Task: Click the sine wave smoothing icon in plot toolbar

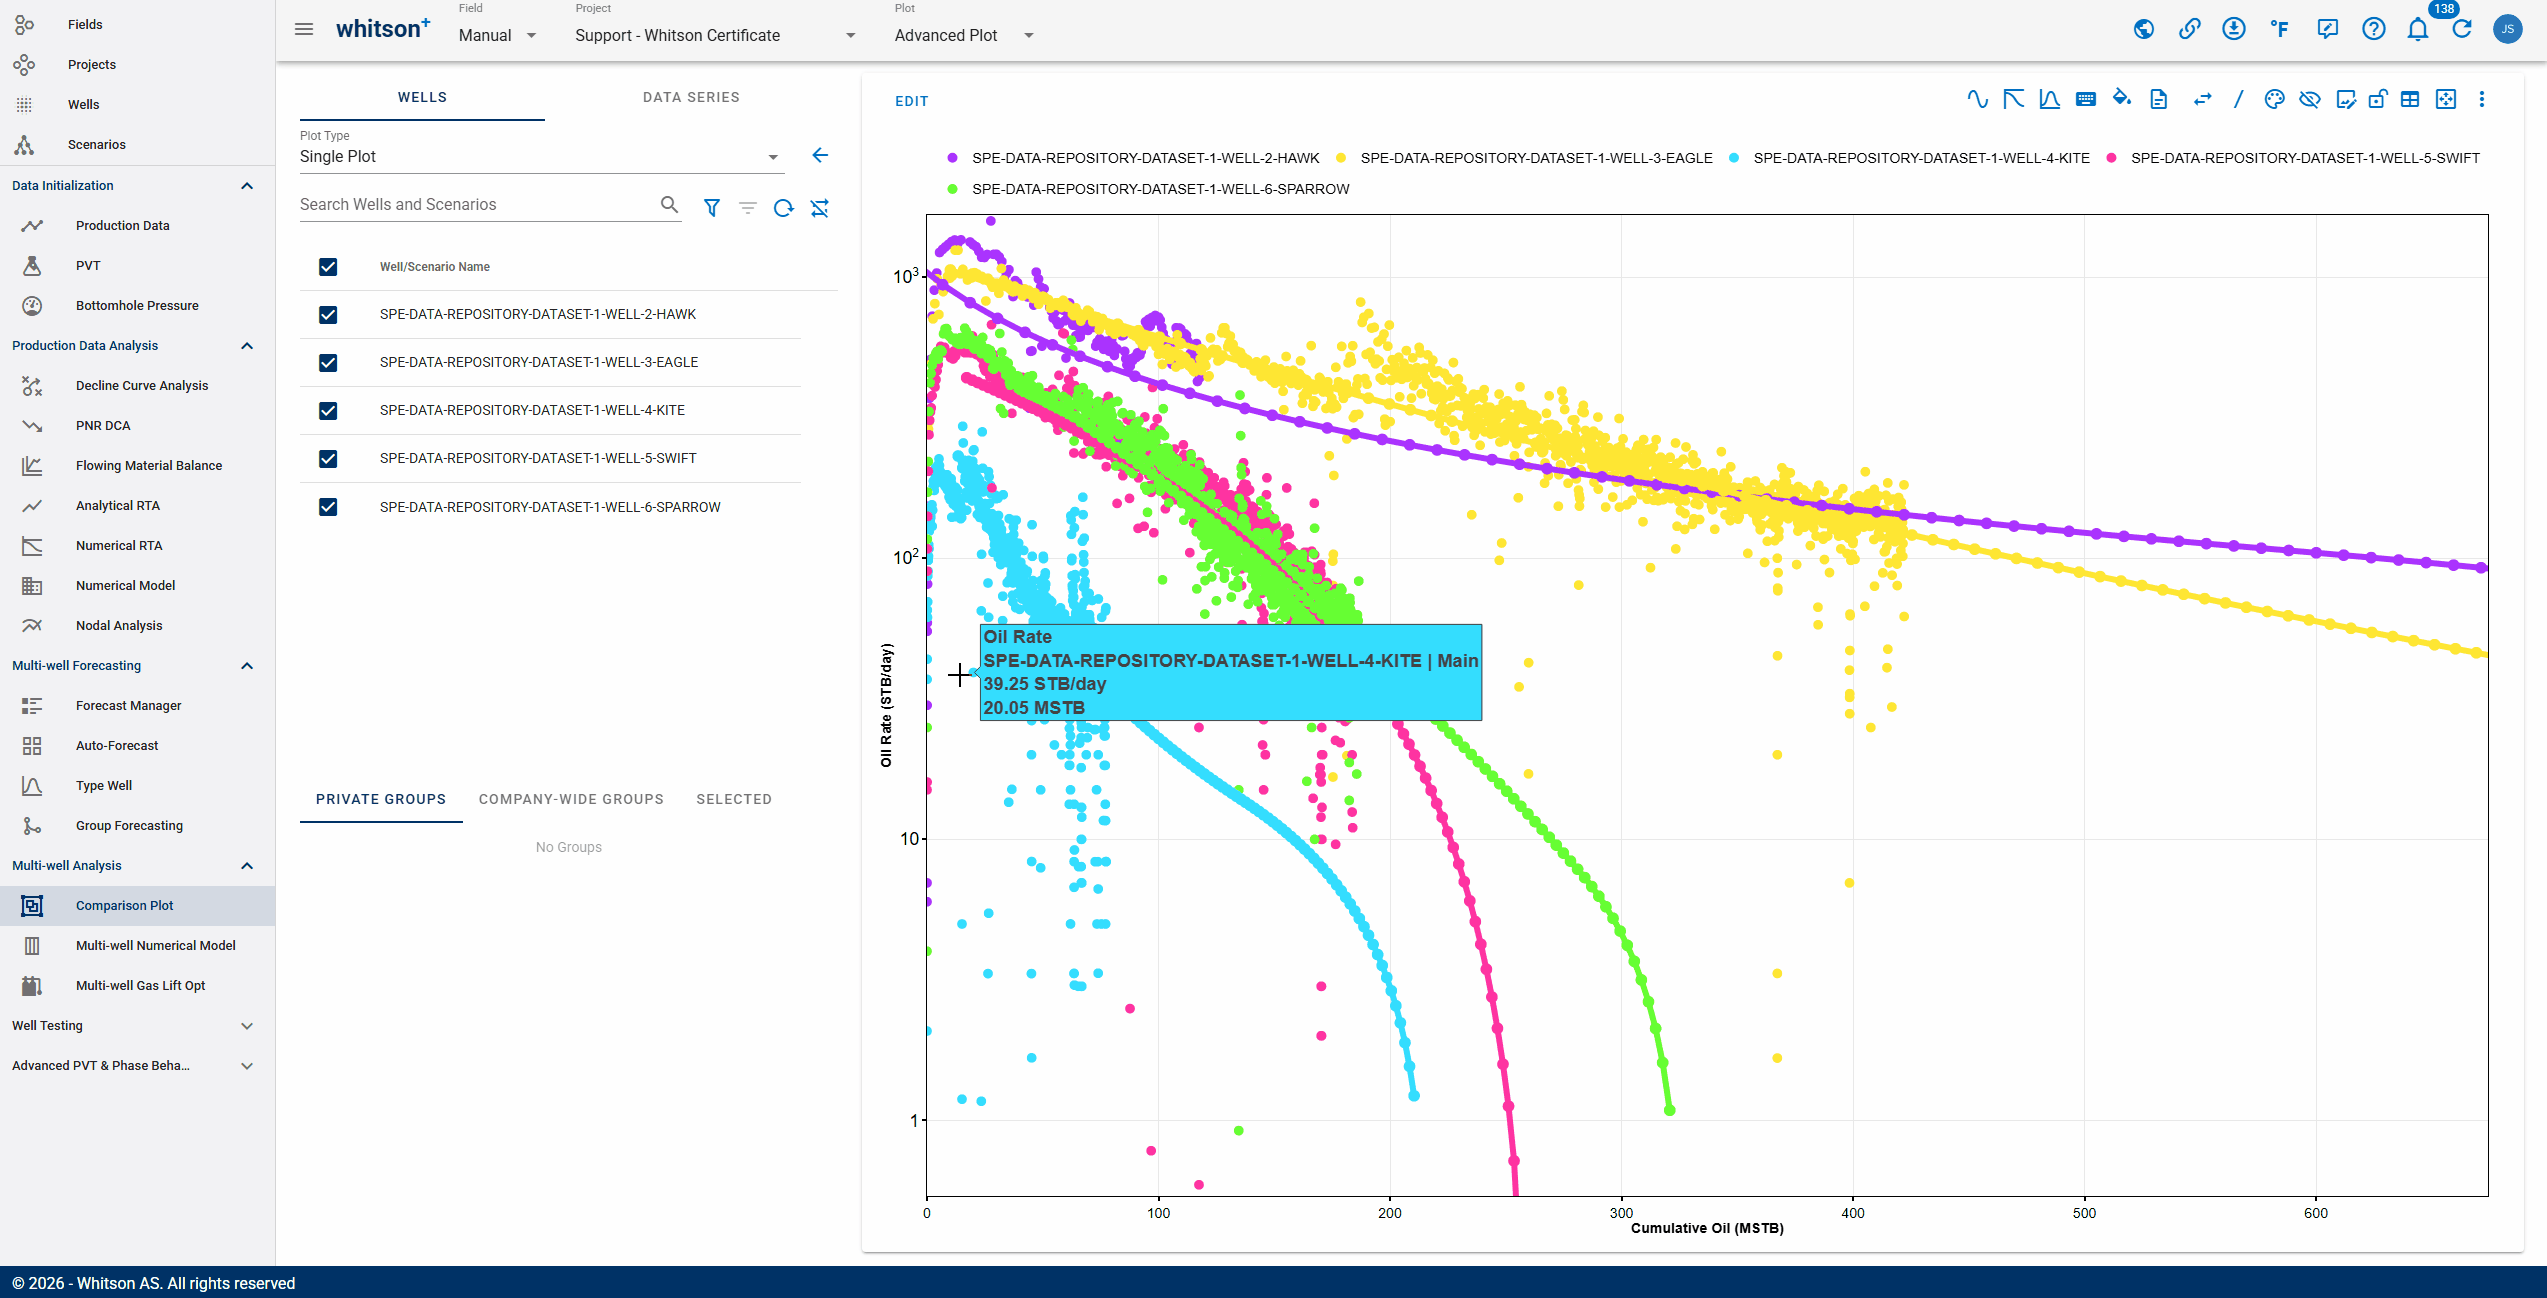Action: 1977,99
